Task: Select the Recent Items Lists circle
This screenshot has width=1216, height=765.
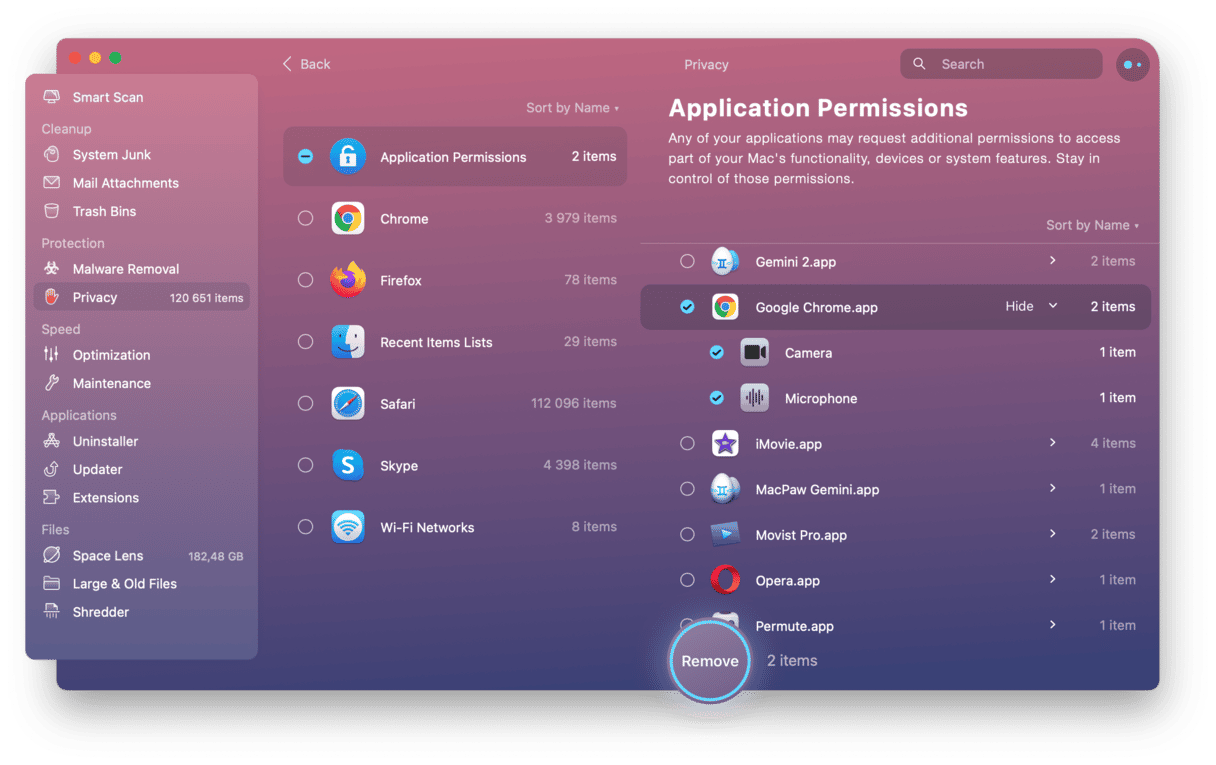Action: [306, 342]
